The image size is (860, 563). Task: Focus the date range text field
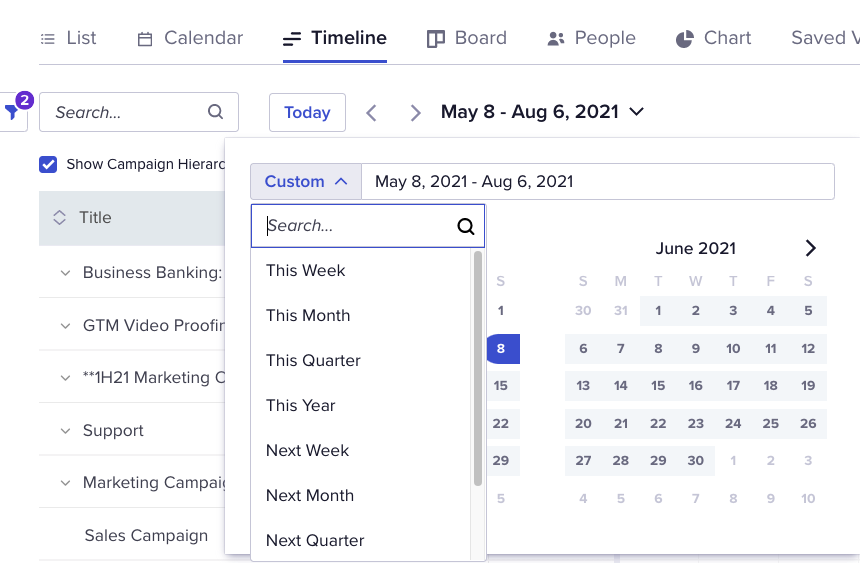pos(598,182)
